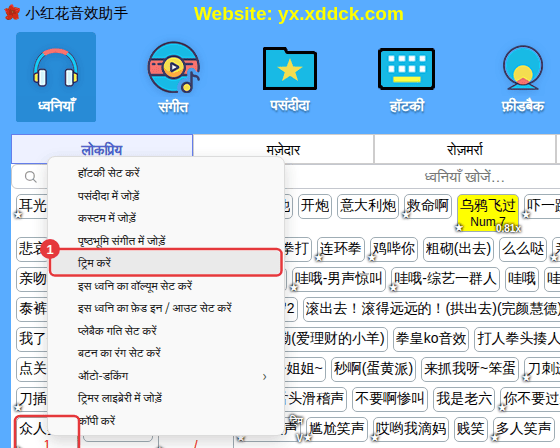
Task: Play the 亲吻 sound button
Action: tap(32, 279)
